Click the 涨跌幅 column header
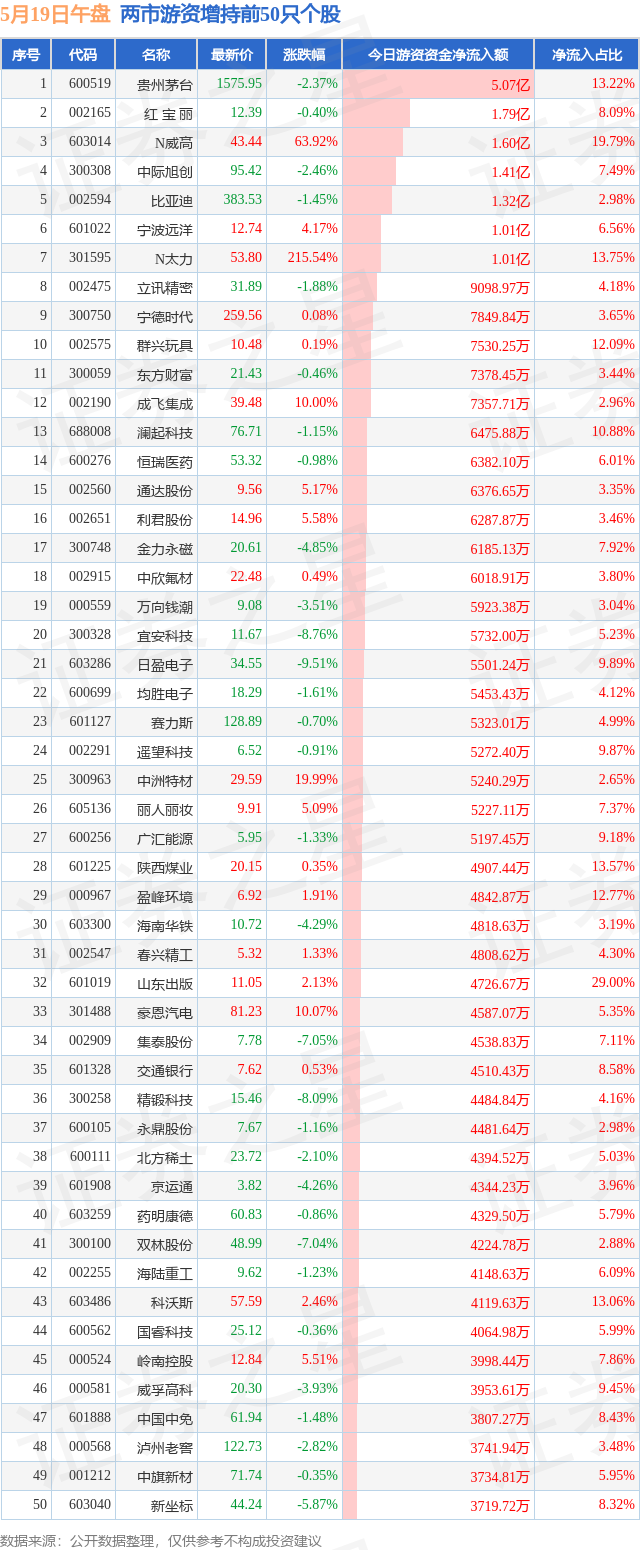The width and height of the screenshot is (640, 1550). (304, 55)
